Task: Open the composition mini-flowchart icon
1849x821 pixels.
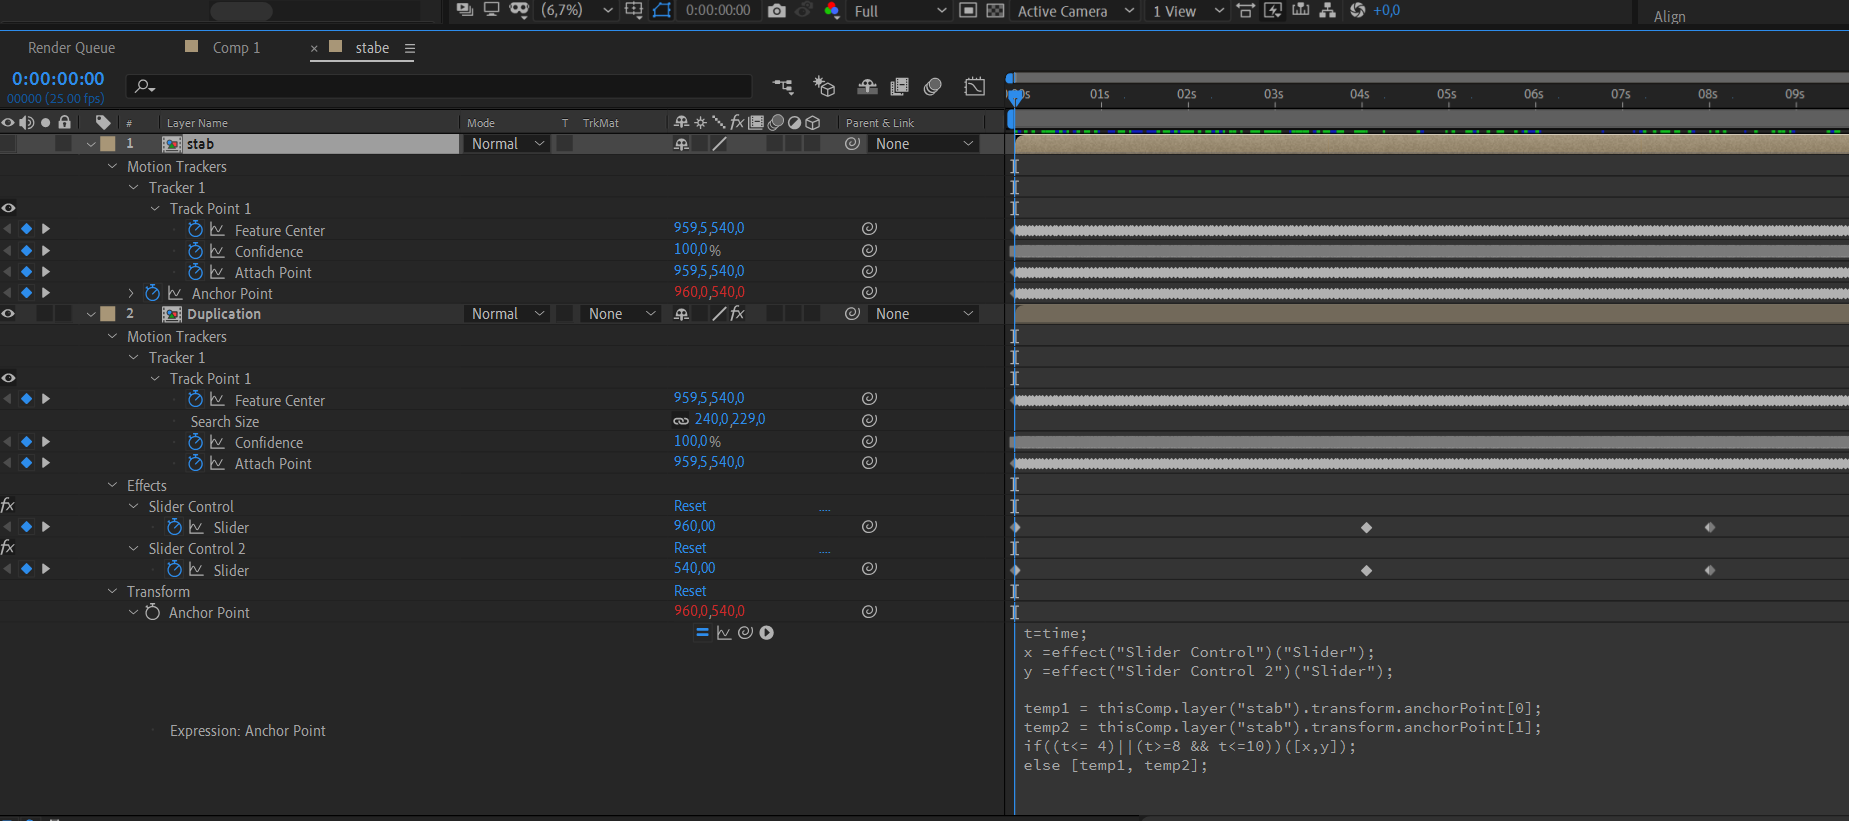Action: [782, 87]
